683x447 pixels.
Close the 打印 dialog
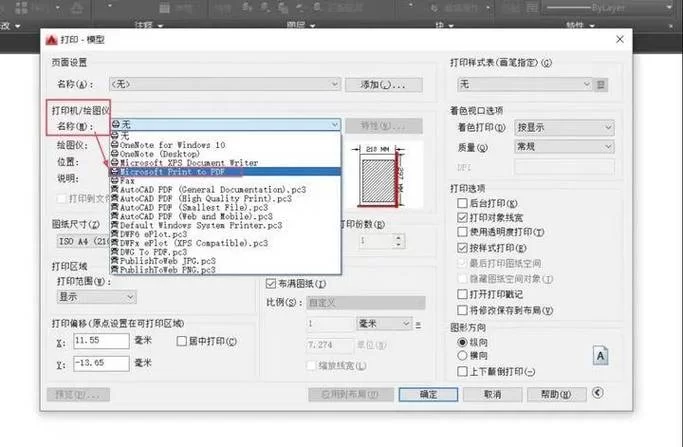(x=620, y=40)
